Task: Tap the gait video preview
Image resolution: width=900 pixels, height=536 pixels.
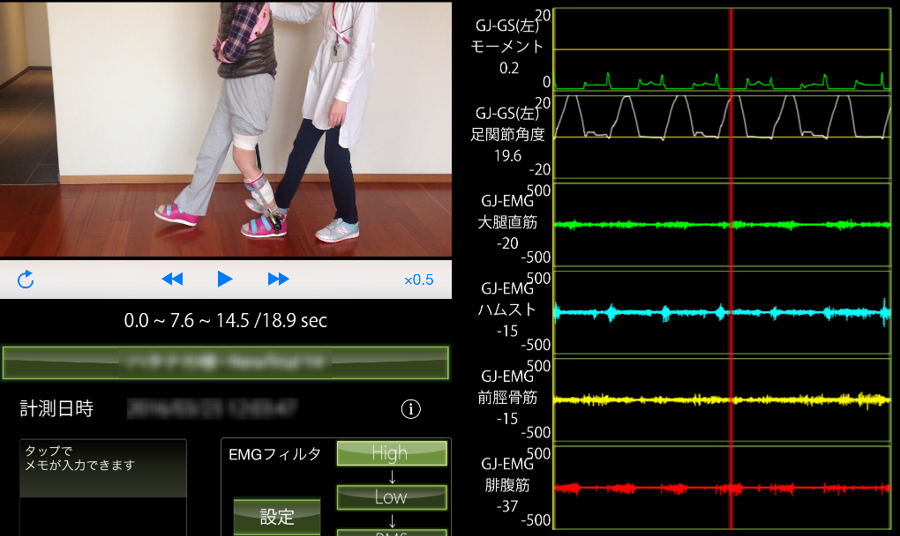Action: click(x=225, y=128)
